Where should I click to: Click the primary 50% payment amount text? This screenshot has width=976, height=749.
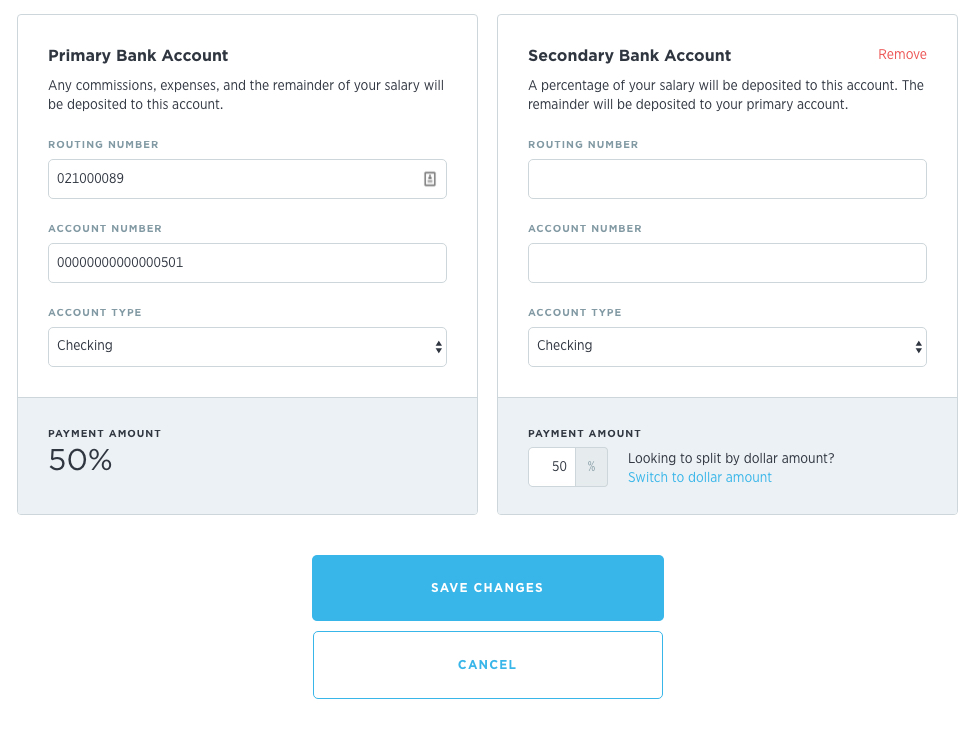[x=80, y=460]
